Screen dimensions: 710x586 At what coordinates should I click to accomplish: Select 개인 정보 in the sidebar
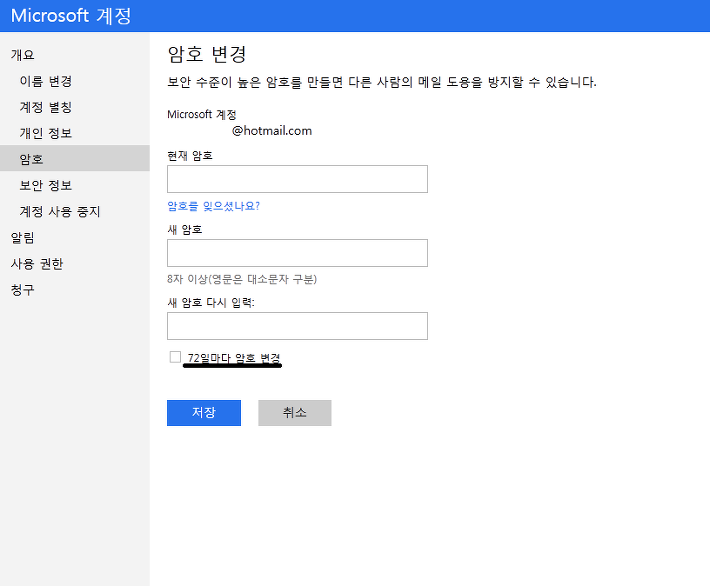[46, 133]
